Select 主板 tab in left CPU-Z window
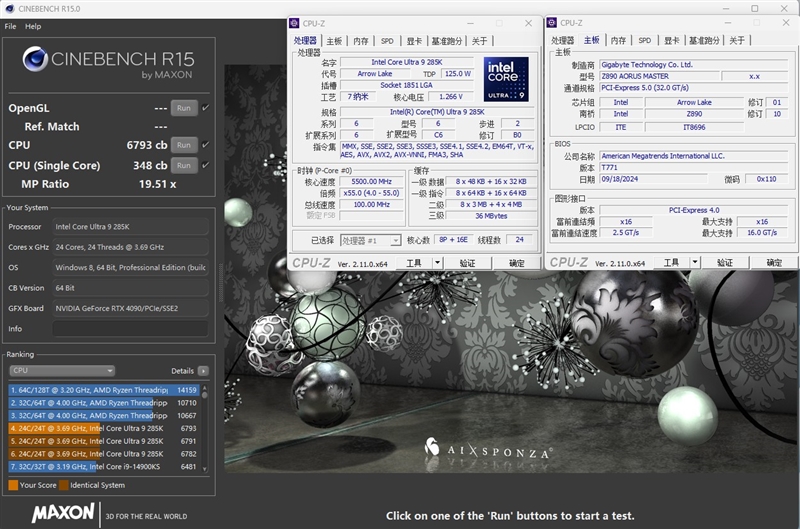800x529 pixels. pos(334,41)
